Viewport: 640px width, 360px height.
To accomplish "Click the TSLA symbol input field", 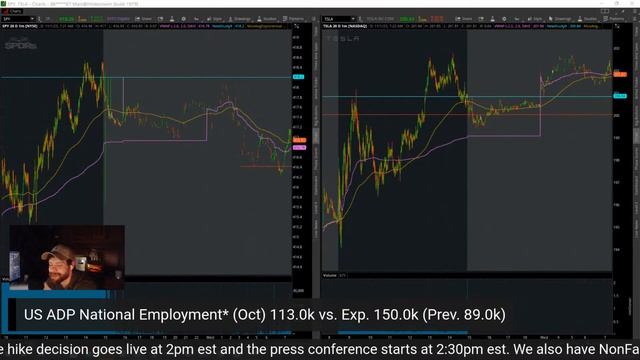I will click(x=338, y=19).
